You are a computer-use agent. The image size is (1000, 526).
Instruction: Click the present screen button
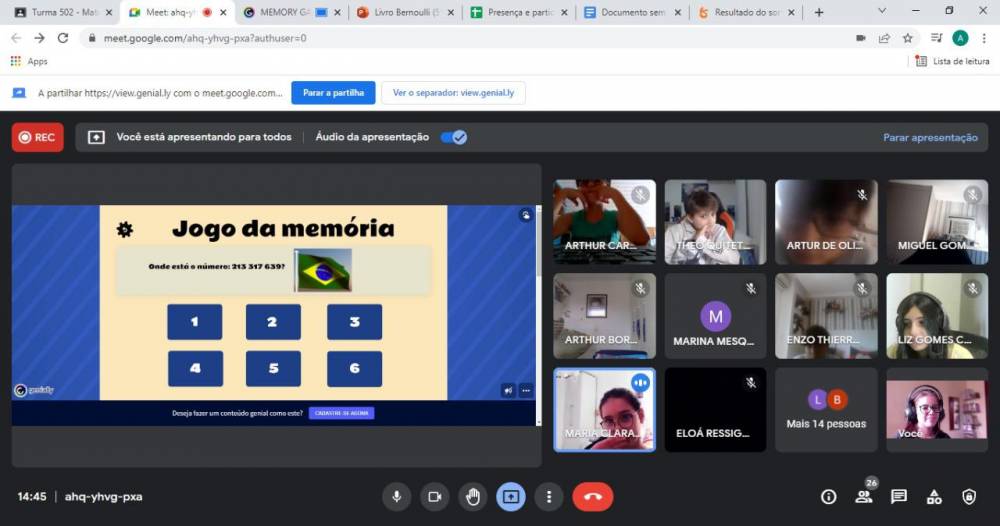tap(511, 496)
